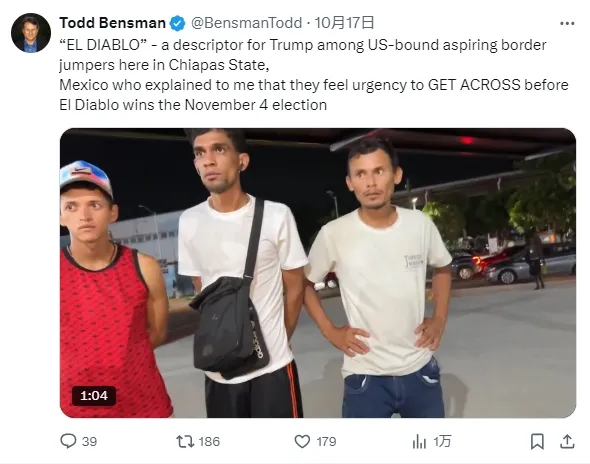
Task: Click the man in red tank top
Action: [113, 290]
